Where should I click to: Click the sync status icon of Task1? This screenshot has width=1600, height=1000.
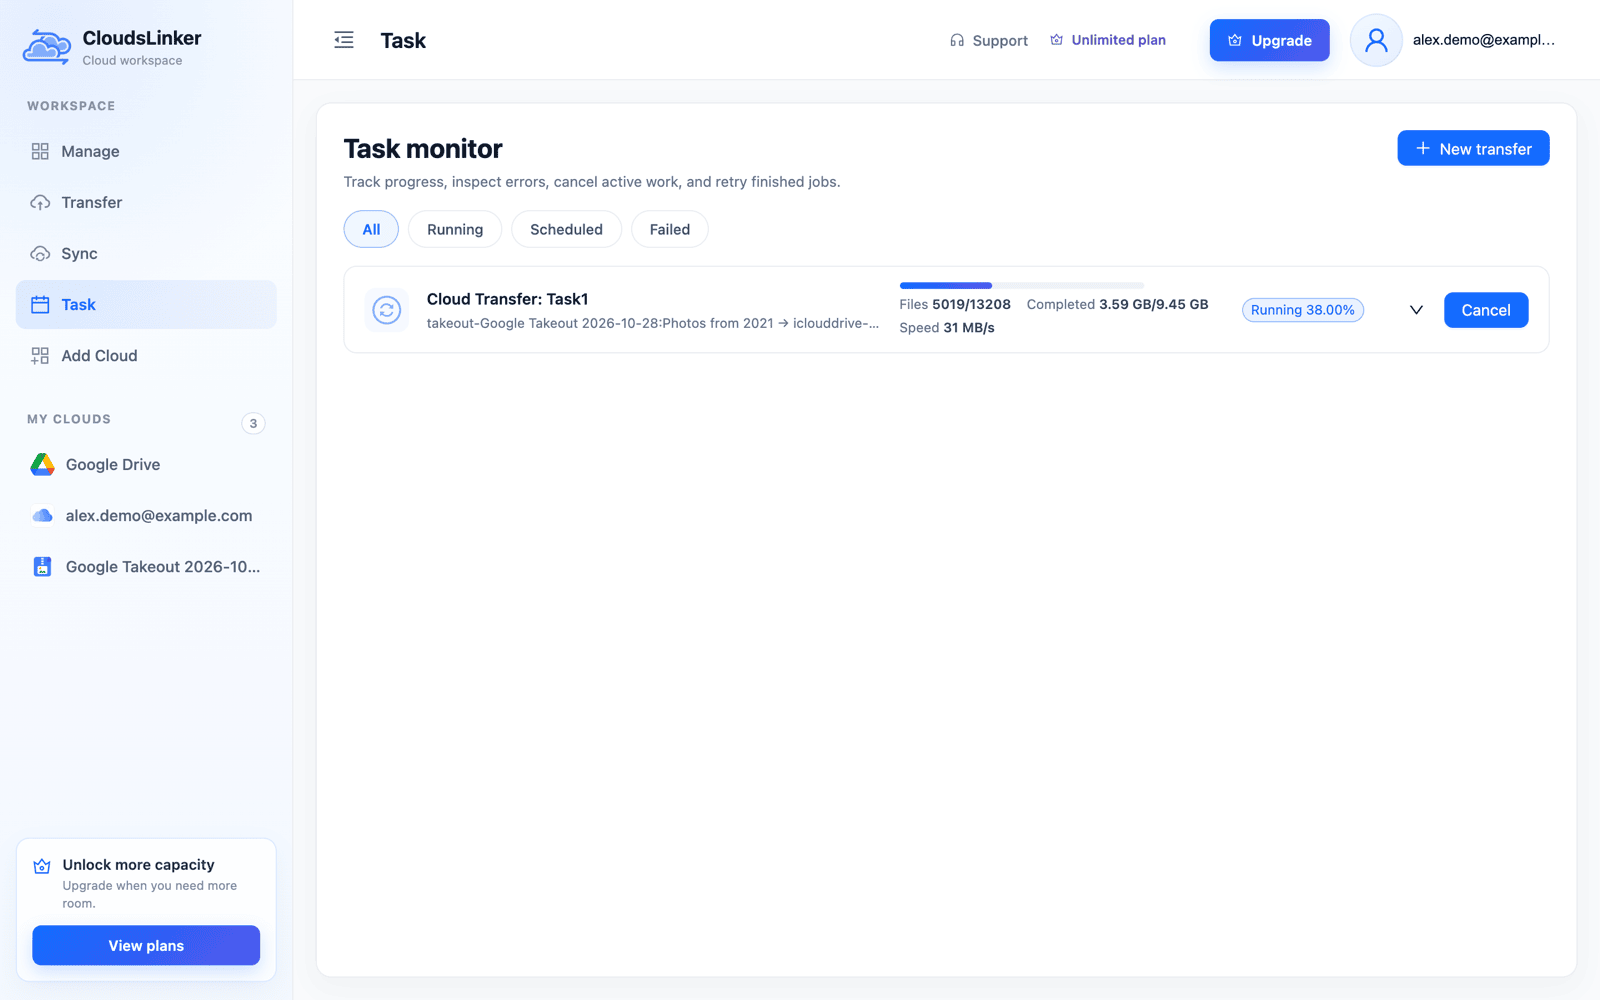click(387, 310)
